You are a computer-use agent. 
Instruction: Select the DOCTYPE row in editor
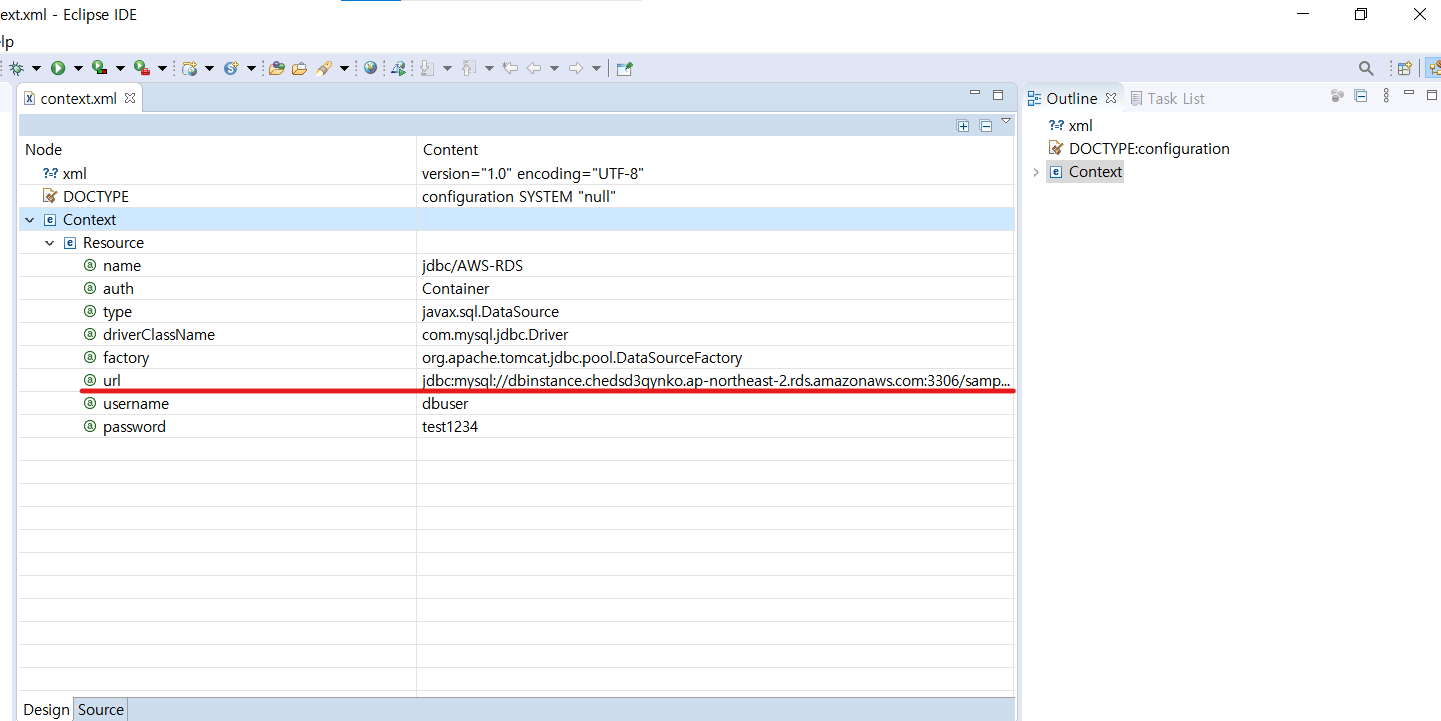click(x=516, y=196)
